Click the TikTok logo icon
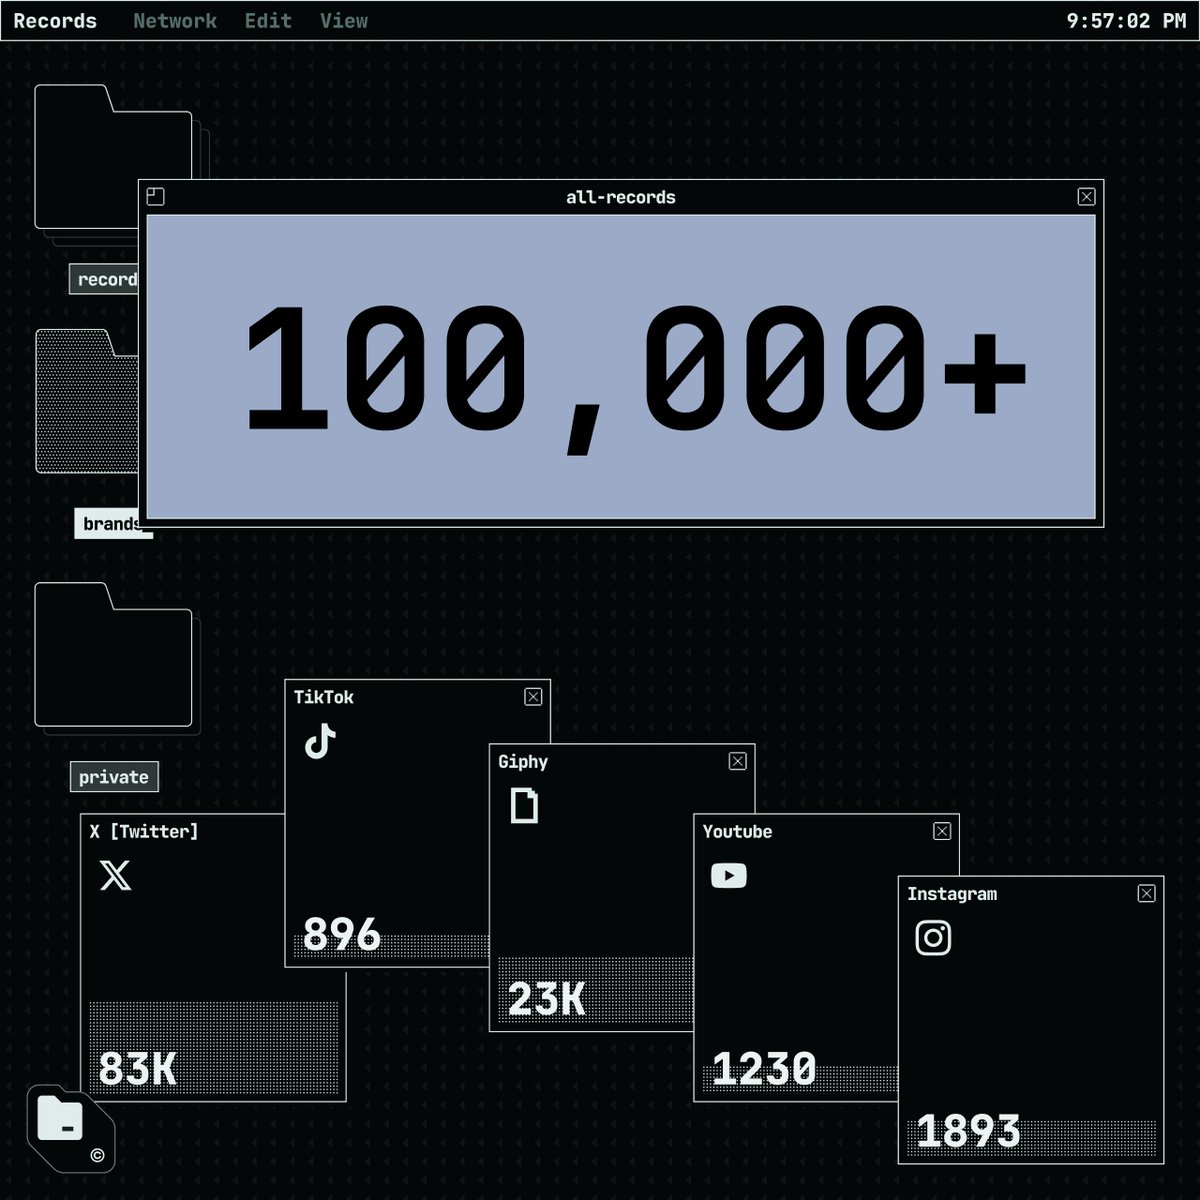 coord(320,741)
